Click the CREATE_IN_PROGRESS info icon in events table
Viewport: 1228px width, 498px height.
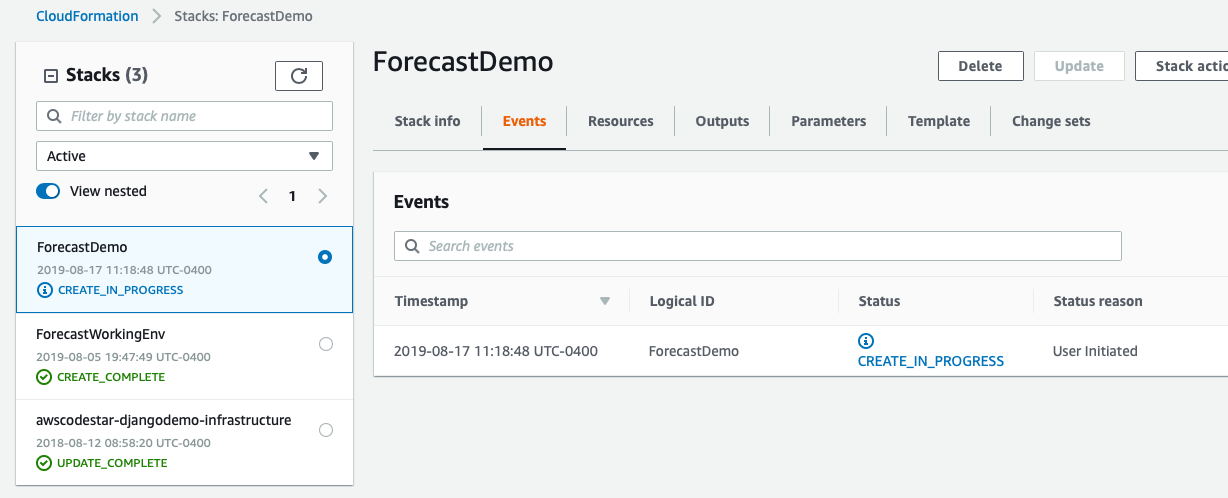(866, 341)
